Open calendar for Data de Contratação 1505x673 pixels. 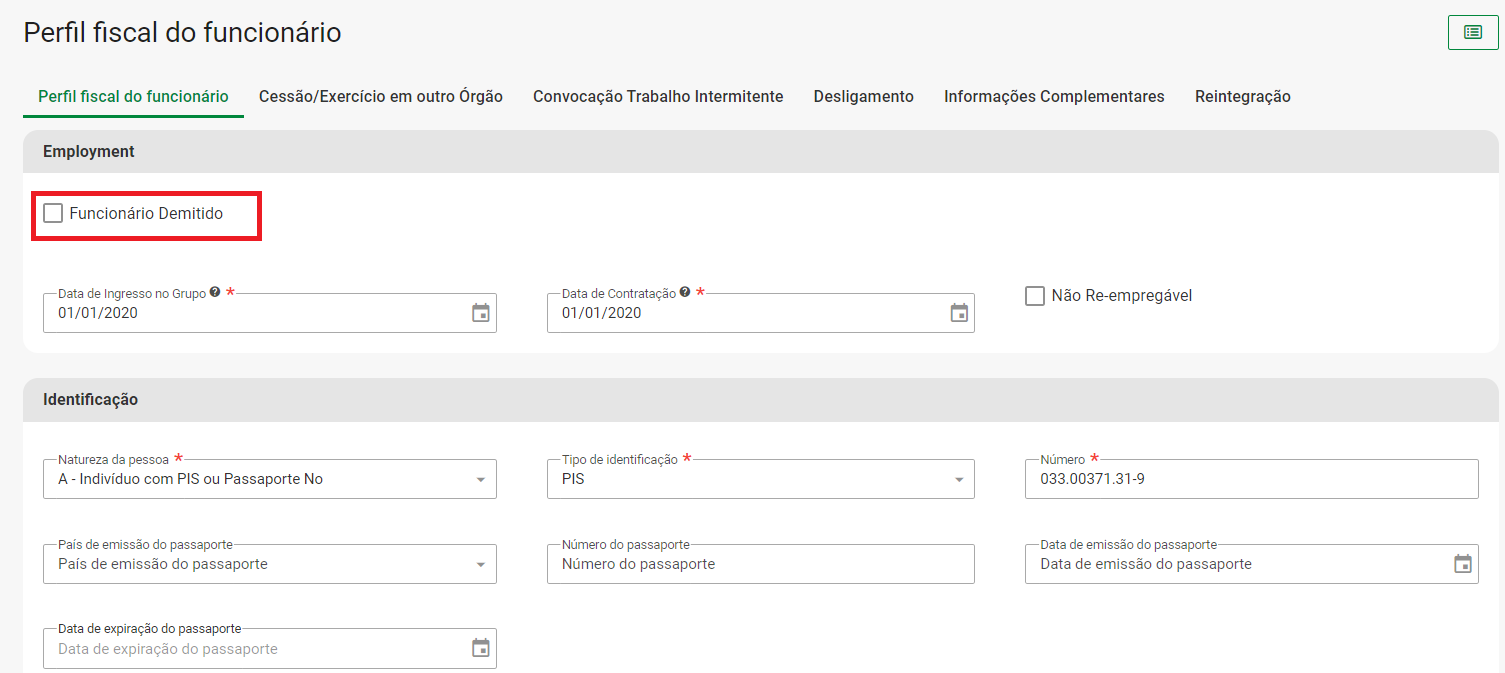(958, 313)
